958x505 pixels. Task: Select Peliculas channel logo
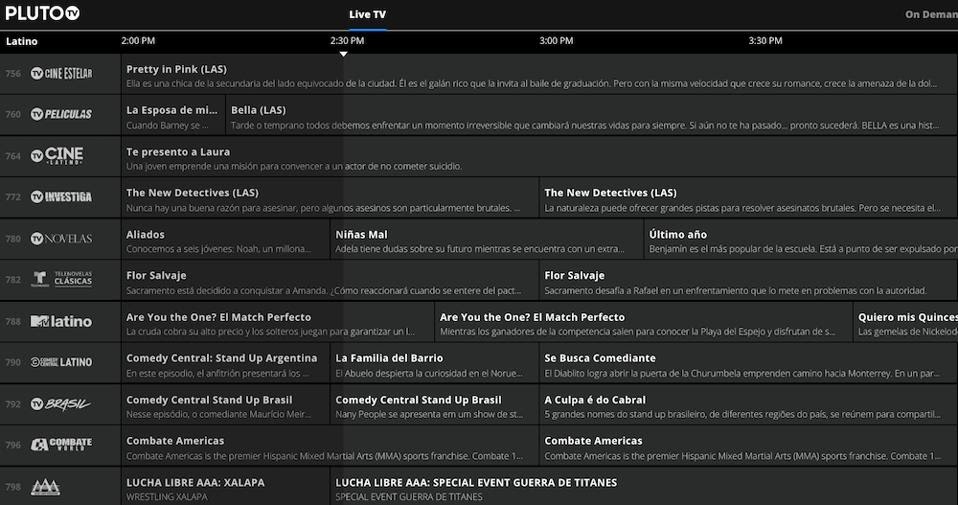(x=61, y=114)
